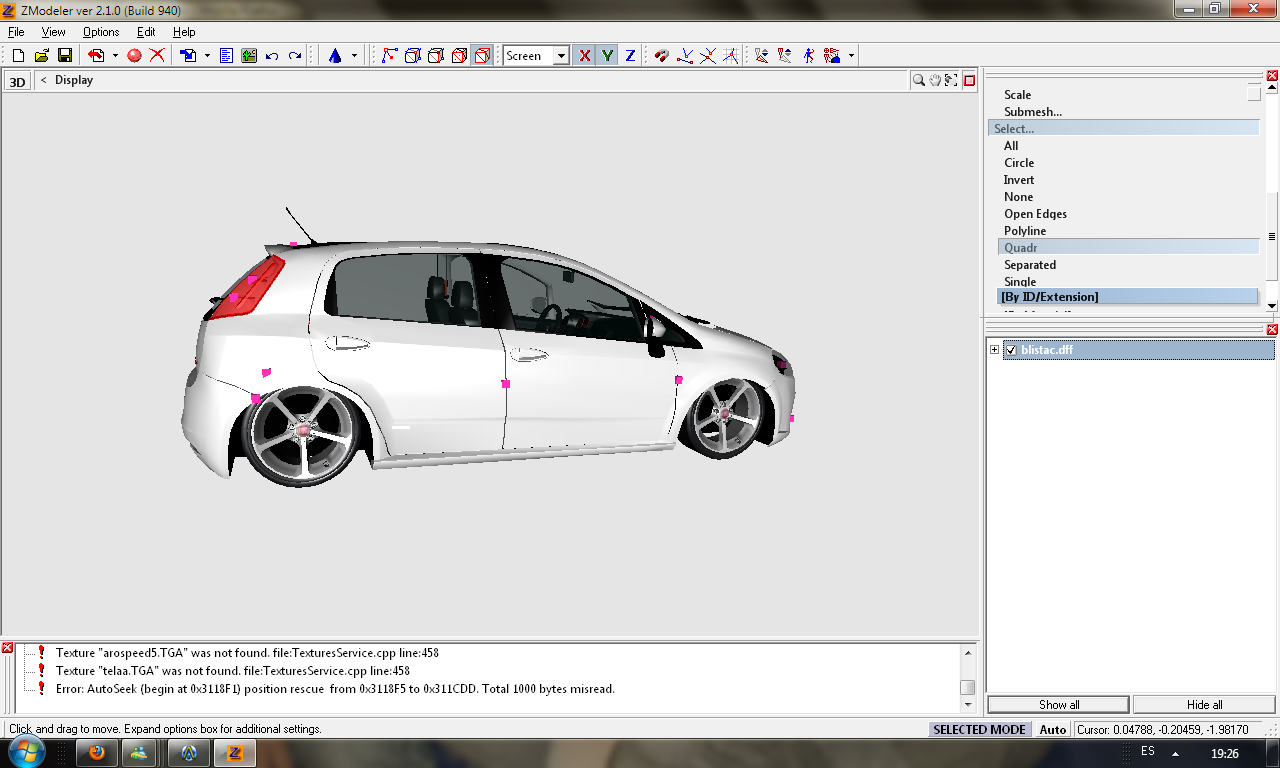Uncheck the blistac.dff visibility checkbox

click(x=1011, y=350)
